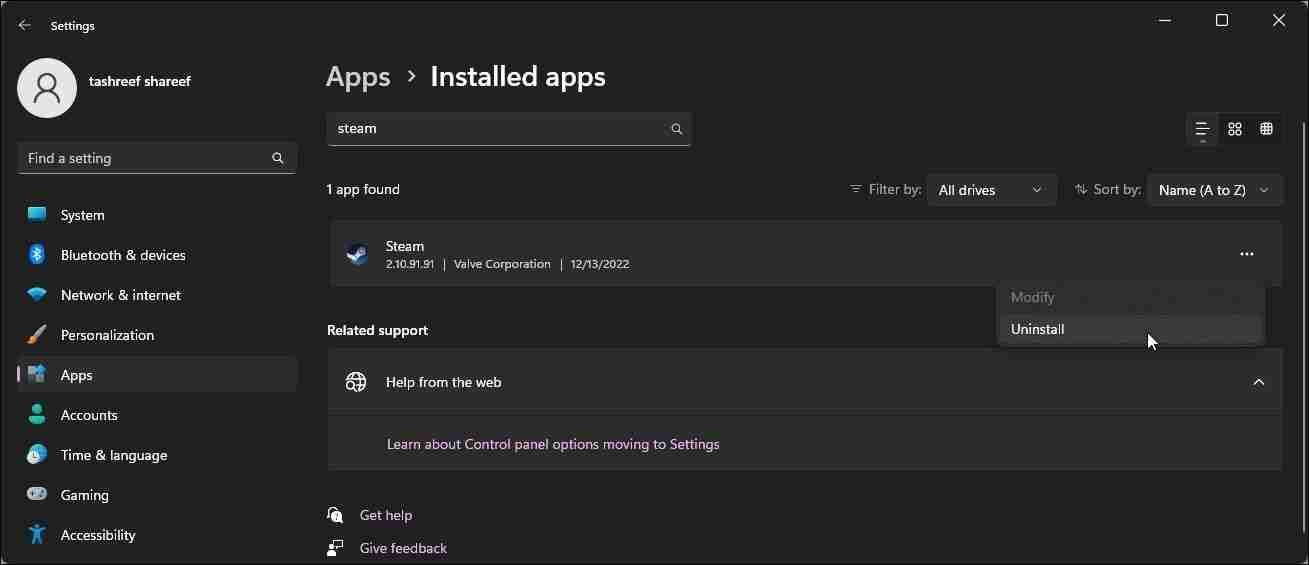Image resolution: width=1309 pixels, height=565 pixels.
Task: Open the Control panel options moving link
Action: pyautogui.click(x=553, y=444)
